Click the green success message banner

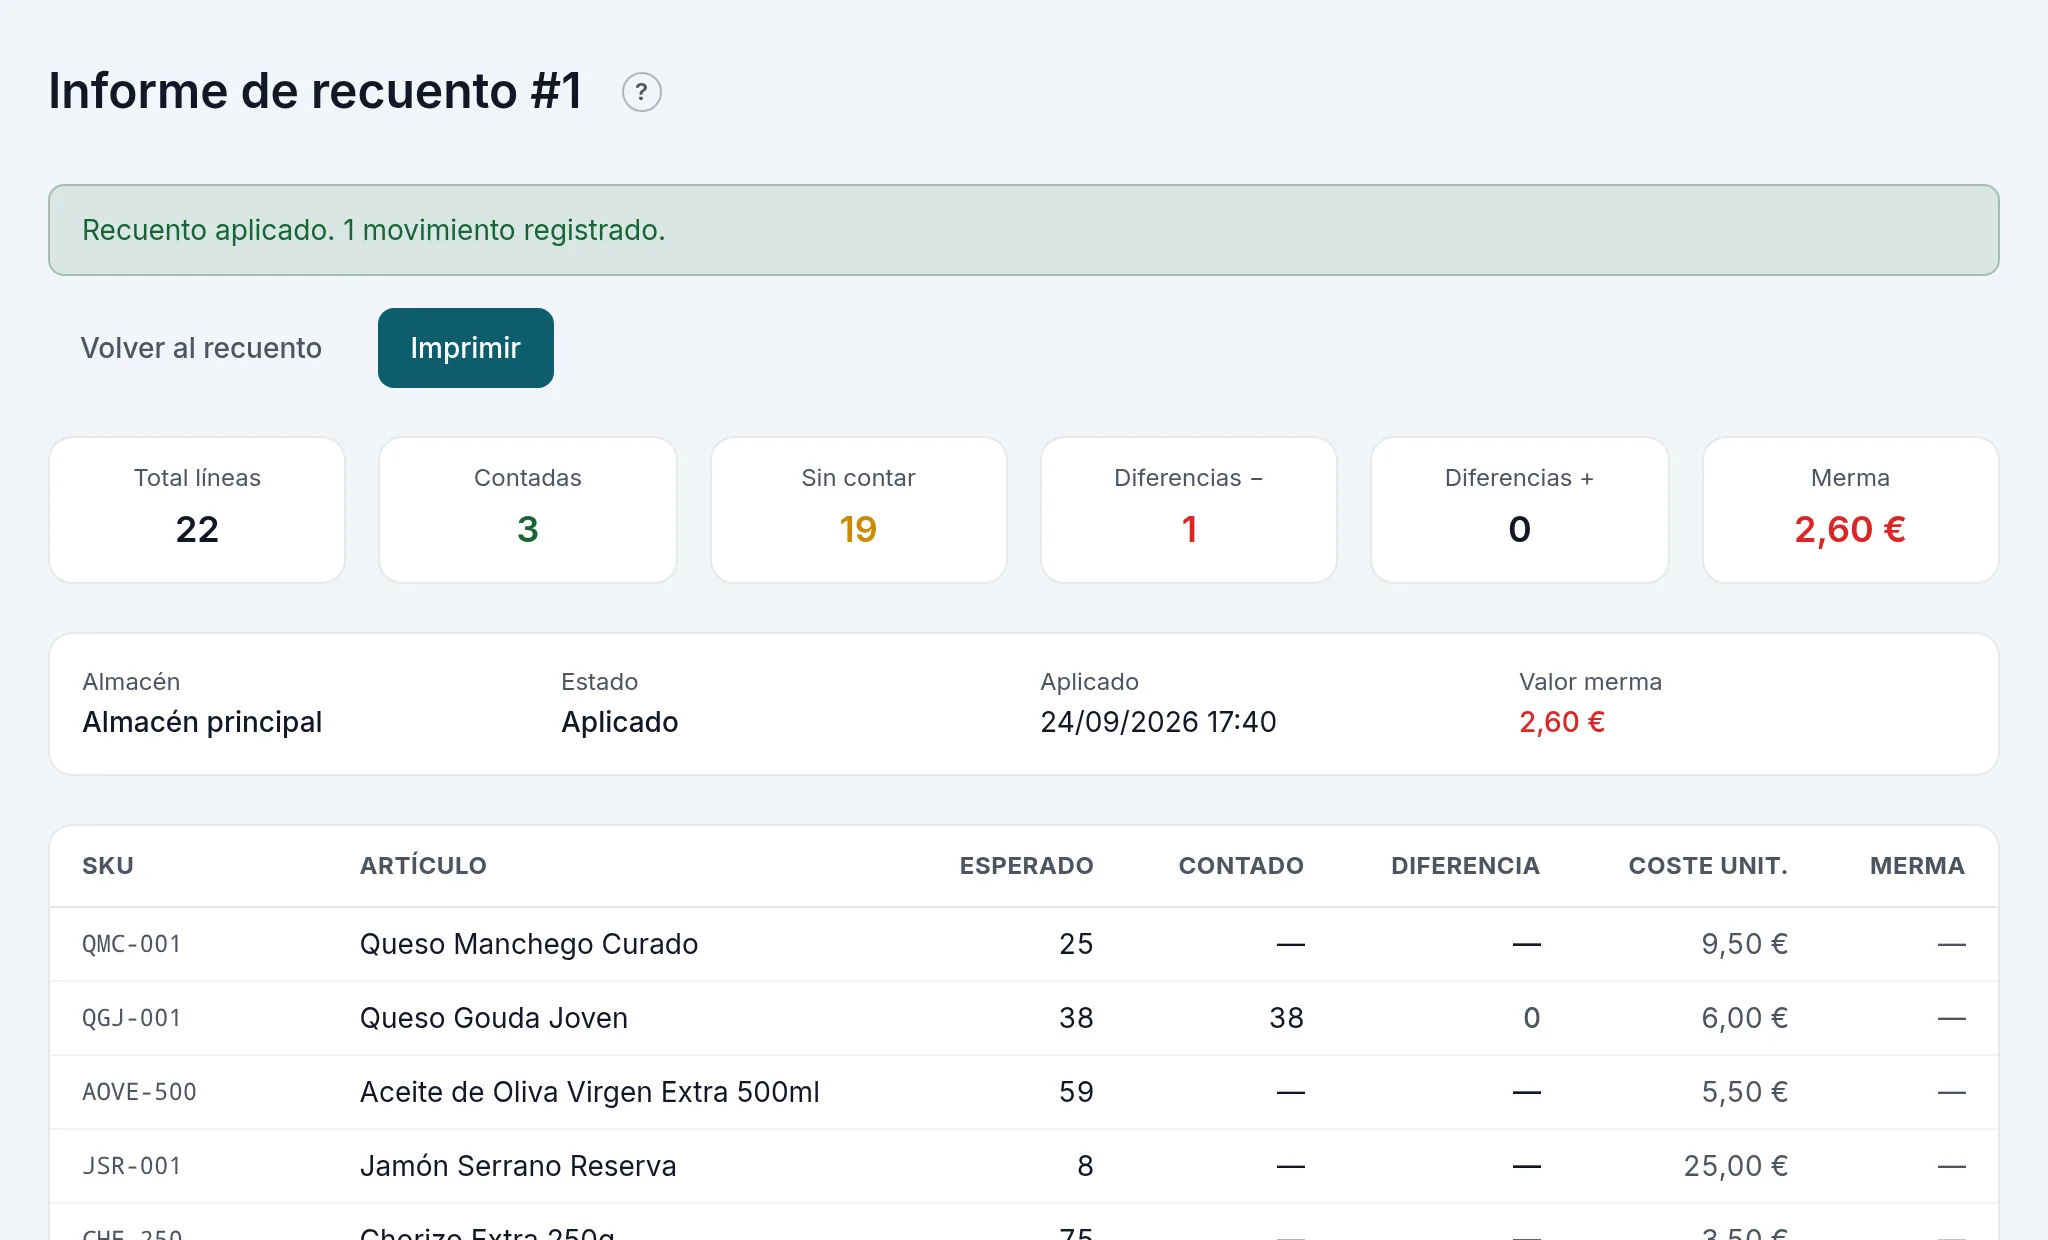1023,230
